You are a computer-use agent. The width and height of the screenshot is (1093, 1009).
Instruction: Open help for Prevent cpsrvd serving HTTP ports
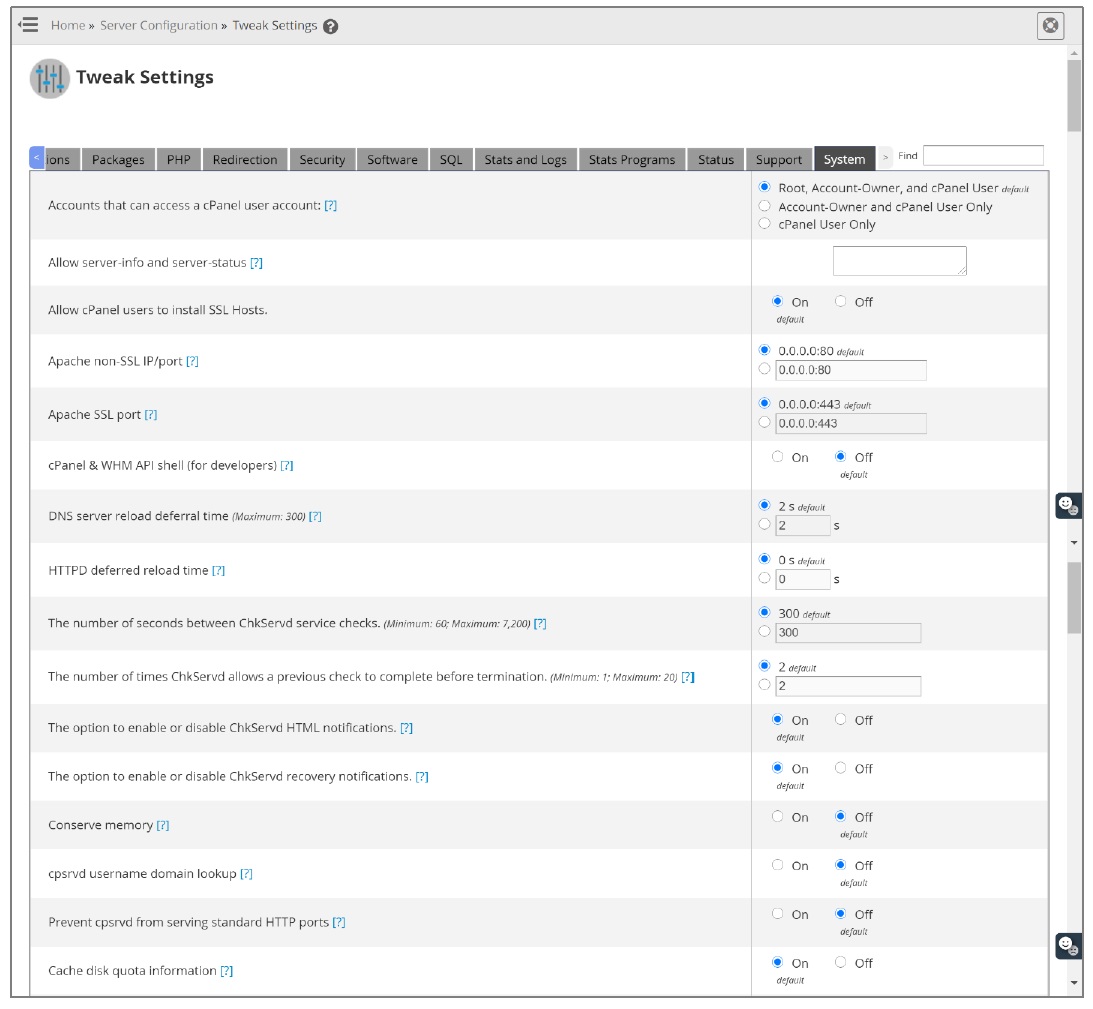339,923
